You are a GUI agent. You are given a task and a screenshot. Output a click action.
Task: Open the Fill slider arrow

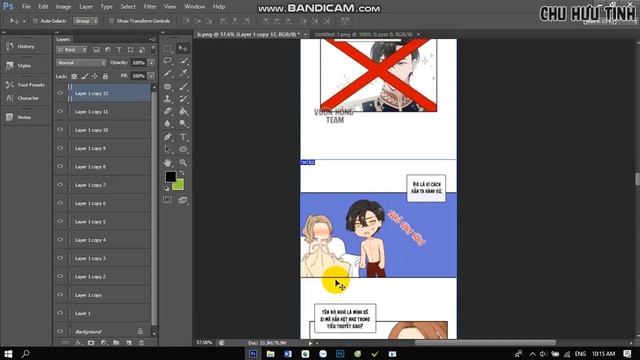tap(151, 76)
